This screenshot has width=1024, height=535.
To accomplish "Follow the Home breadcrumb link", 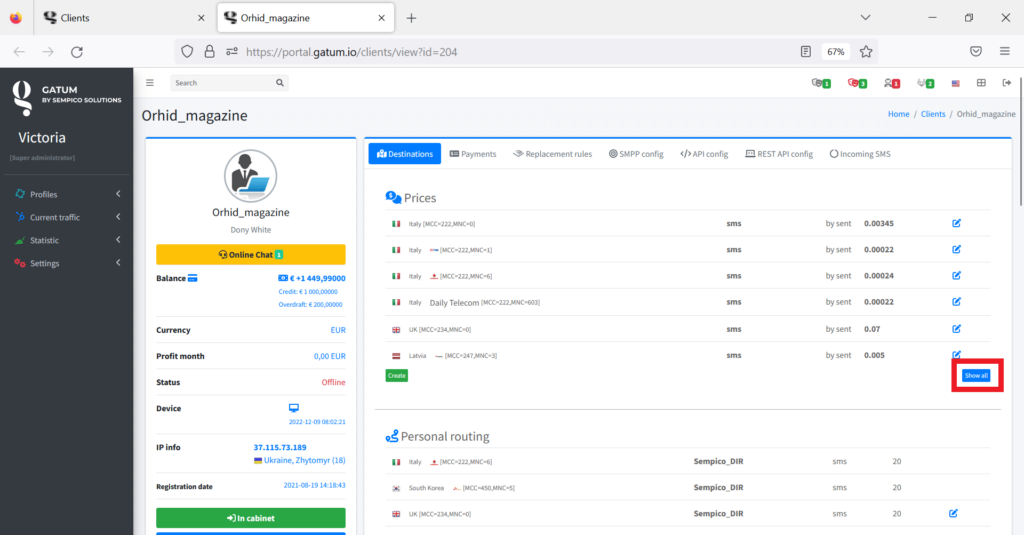I will pos(899,114).
